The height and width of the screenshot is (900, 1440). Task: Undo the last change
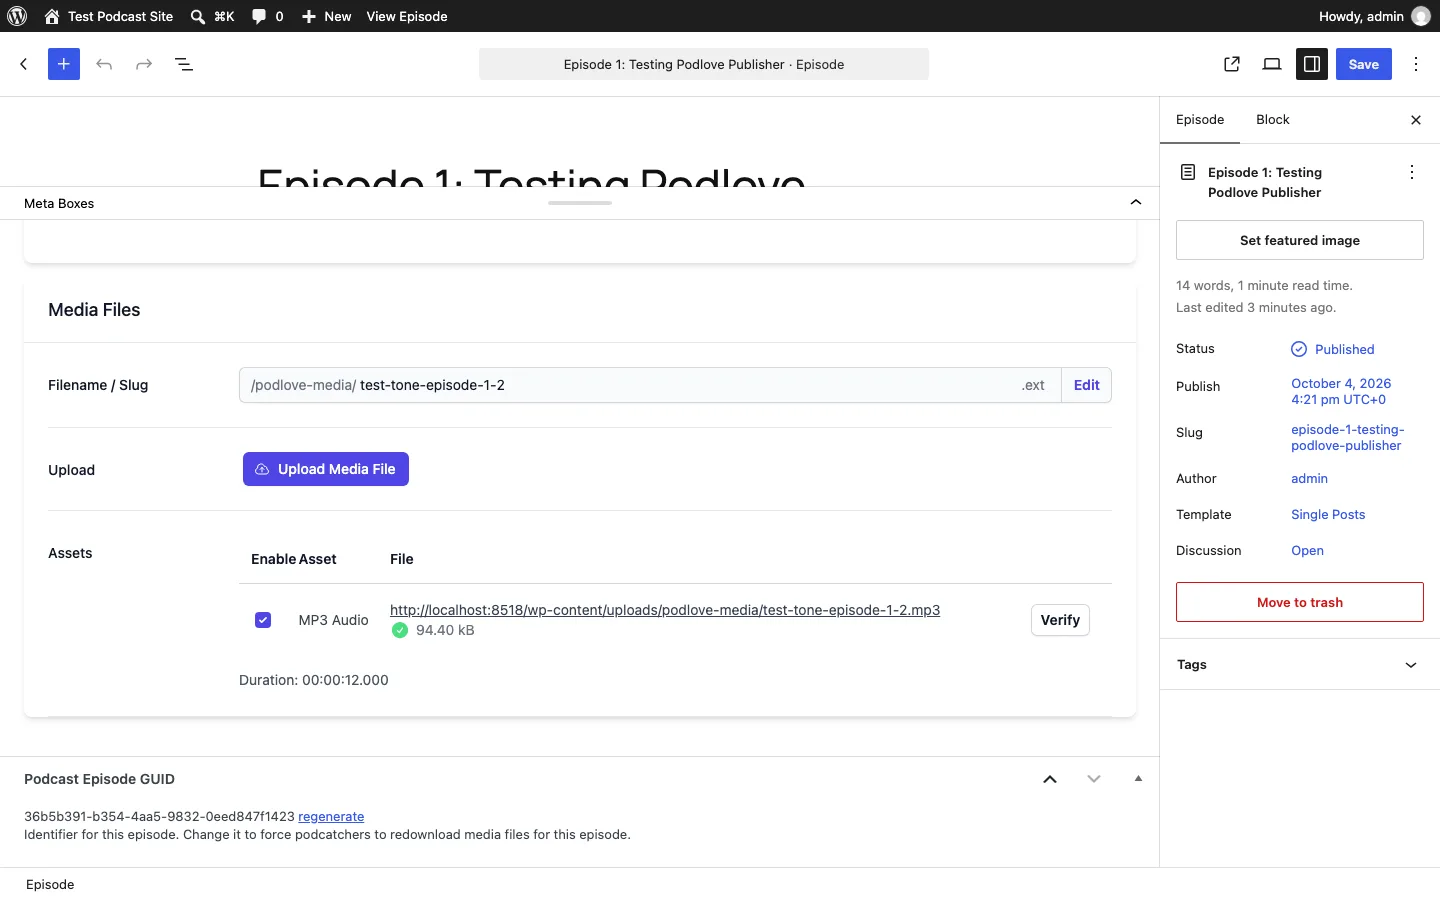click(104, 64)
